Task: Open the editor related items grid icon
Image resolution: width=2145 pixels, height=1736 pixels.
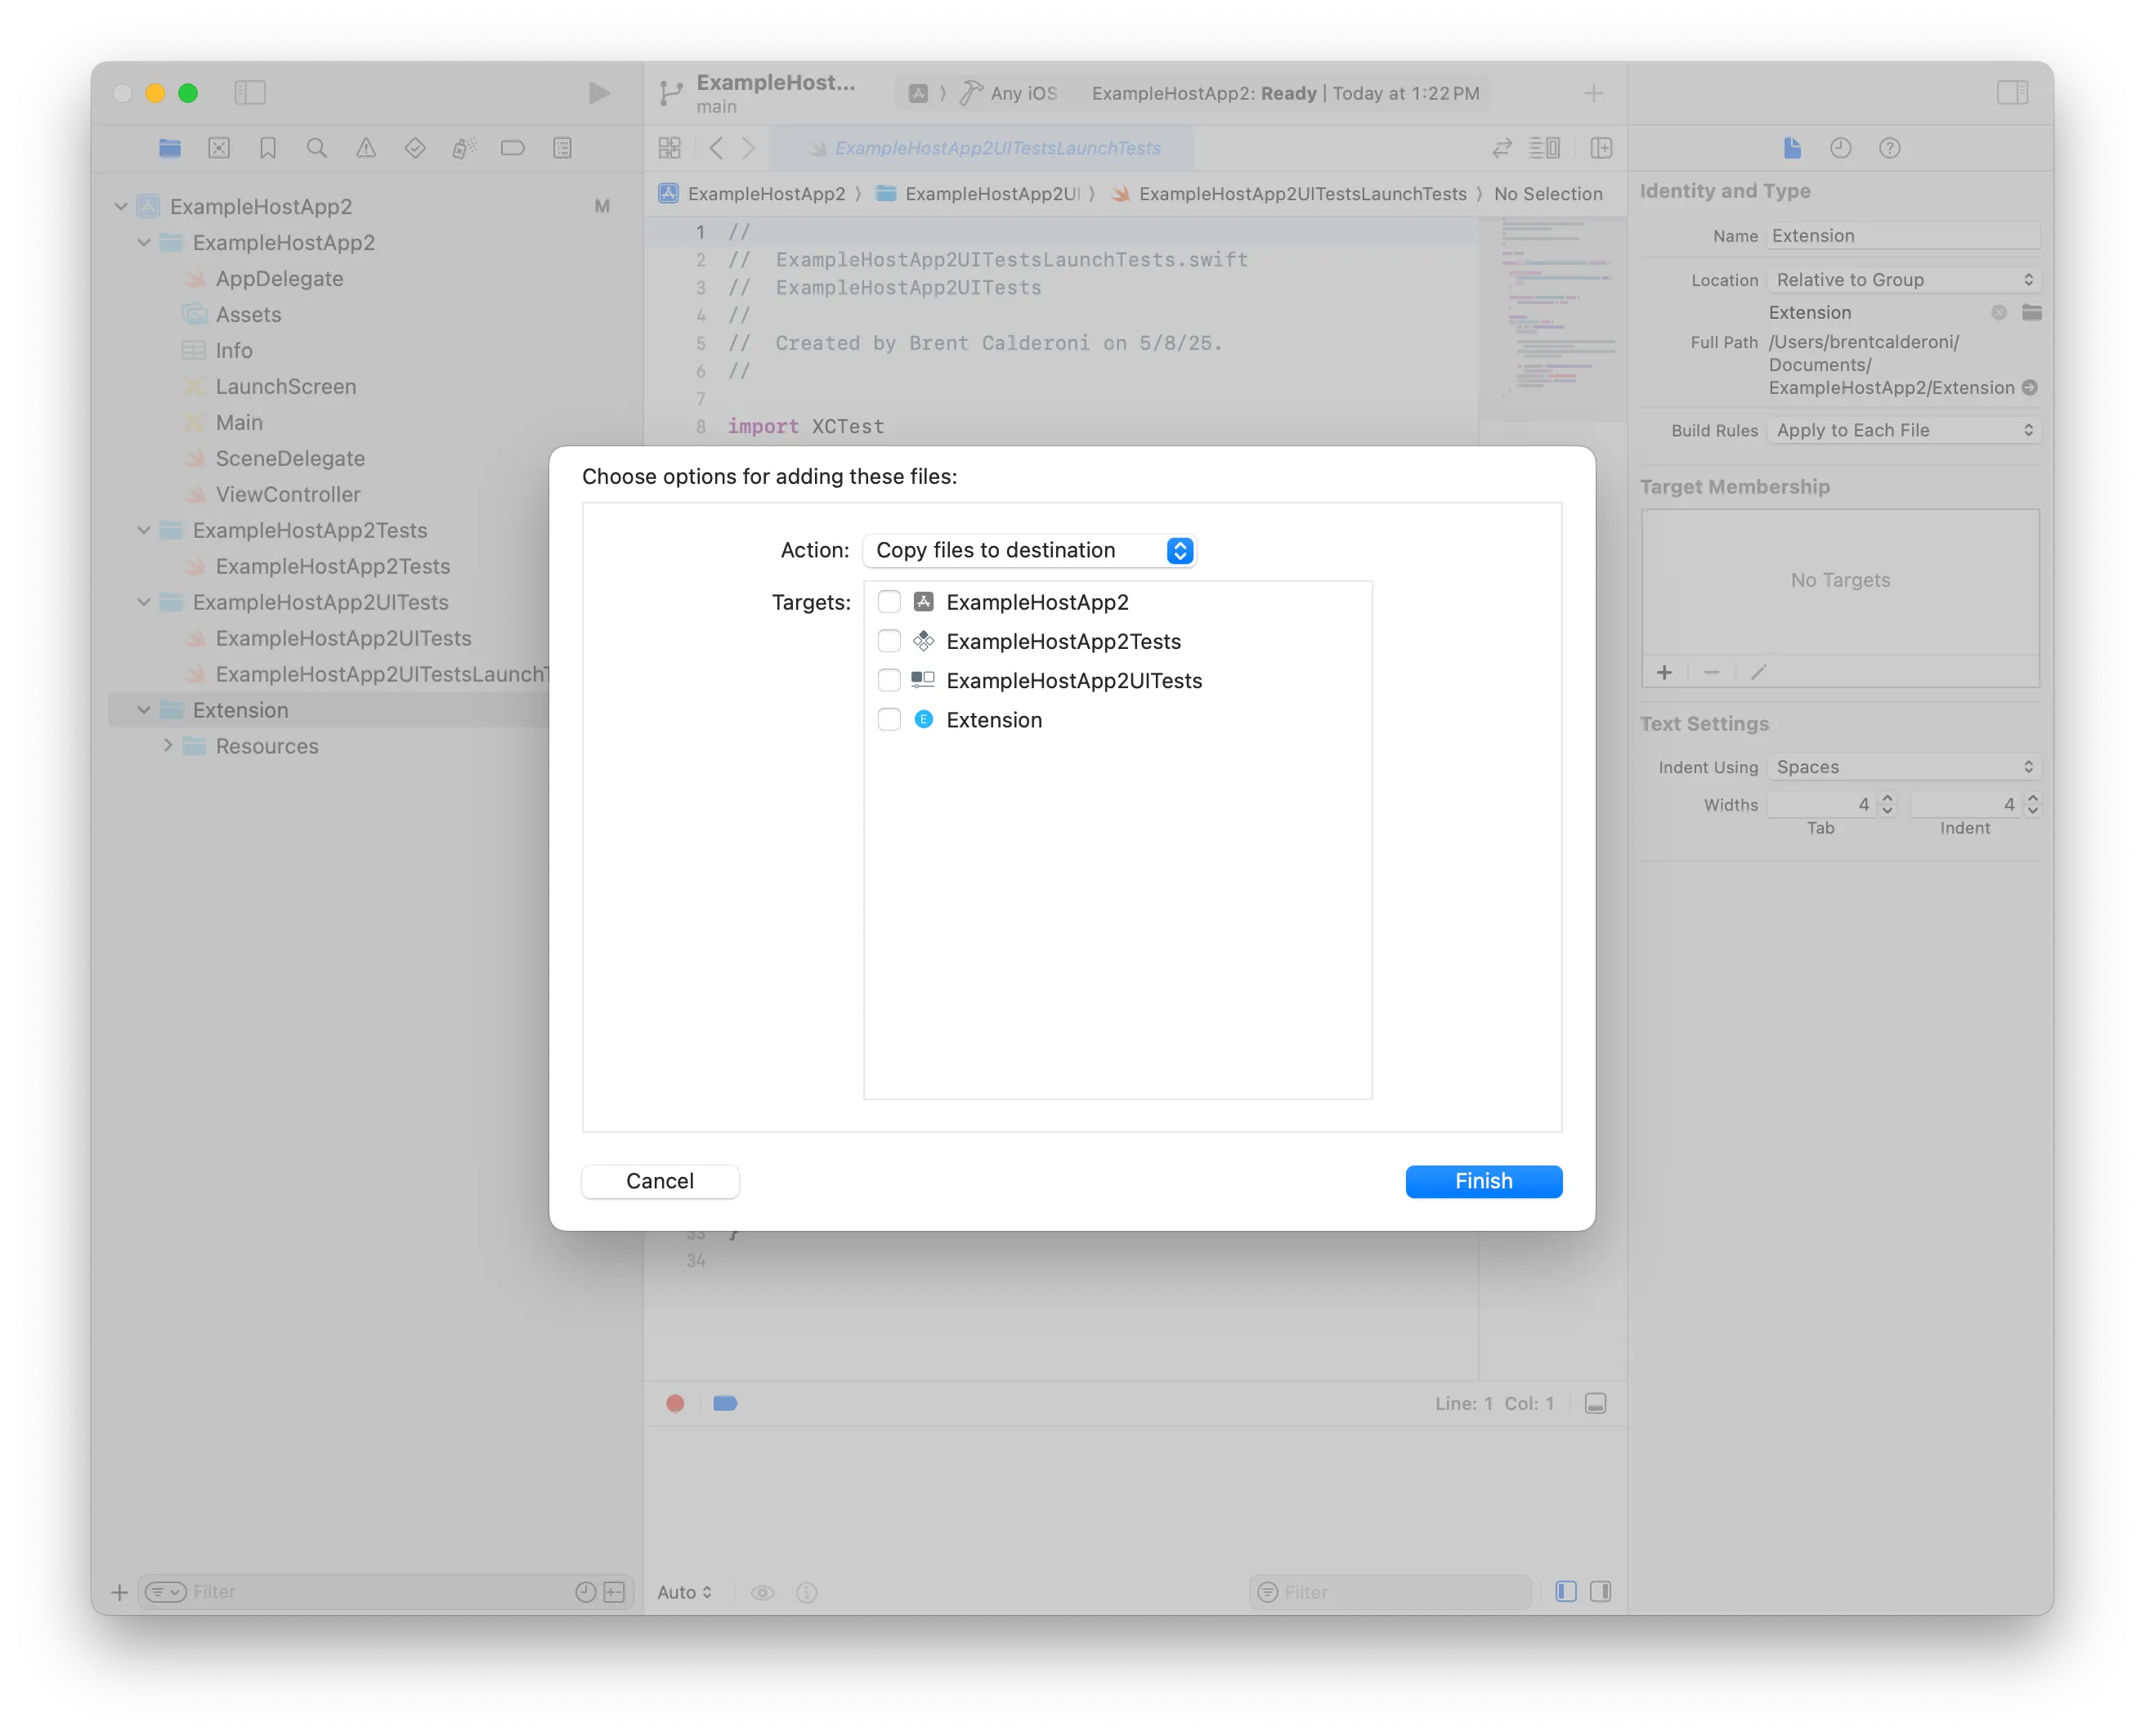Action: (x=670, y=148)
